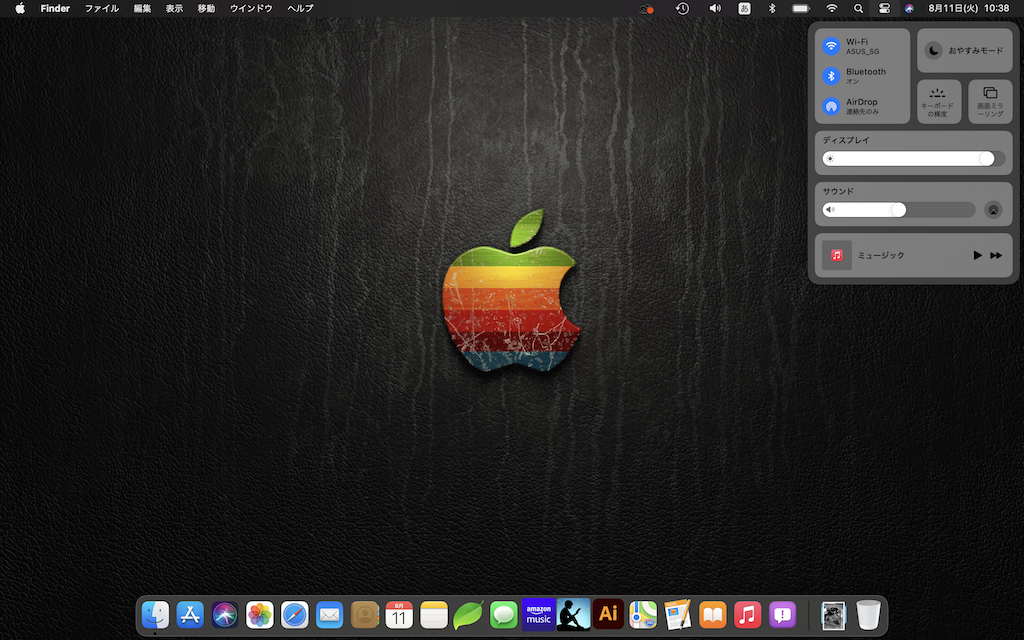Open the 編集 menu
Viewport: 1024px width, 640px height.
coord(142,8)
